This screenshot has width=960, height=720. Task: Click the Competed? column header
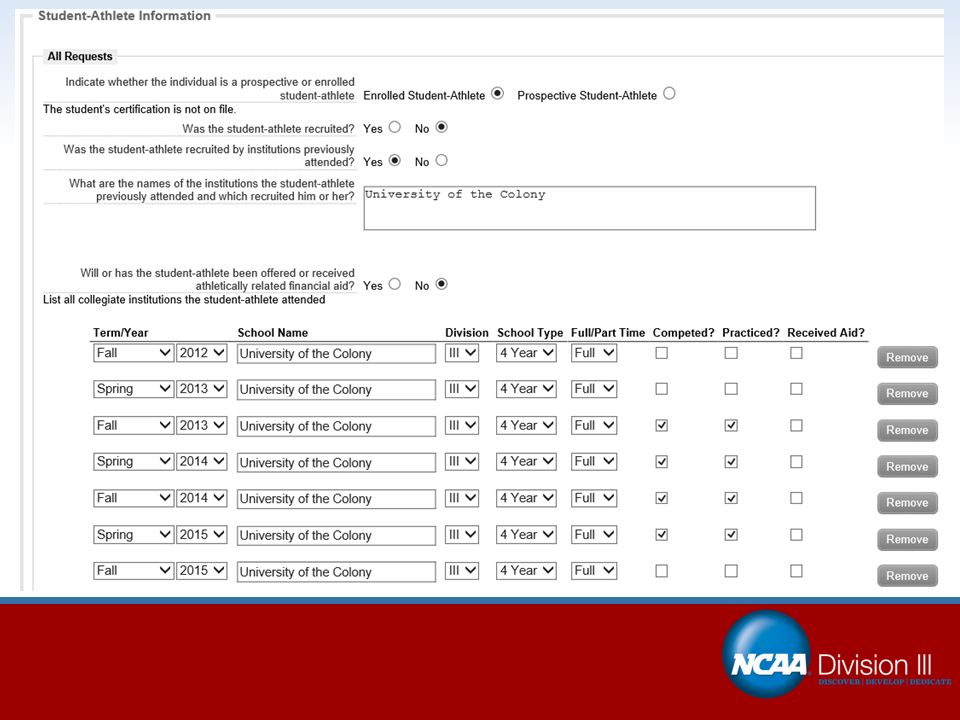pos(683,332)
